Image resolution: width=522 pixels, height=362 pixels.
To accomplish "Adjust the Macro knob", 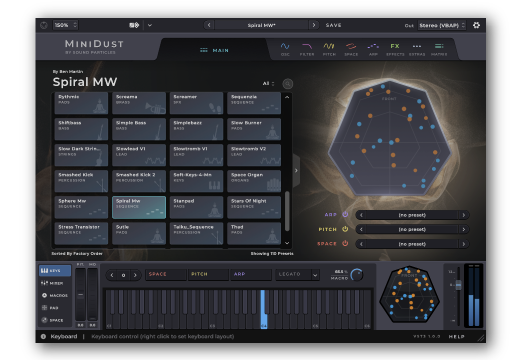I will [x=357, y=275].
